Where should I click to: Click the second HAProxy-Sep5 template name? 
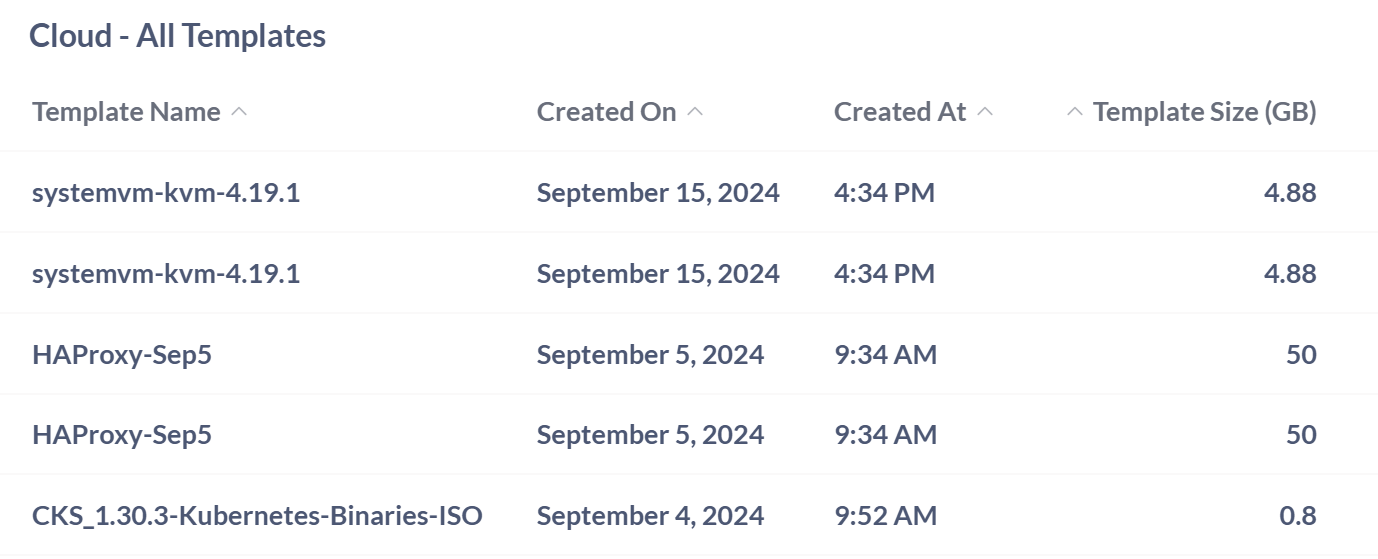(122, 435)
